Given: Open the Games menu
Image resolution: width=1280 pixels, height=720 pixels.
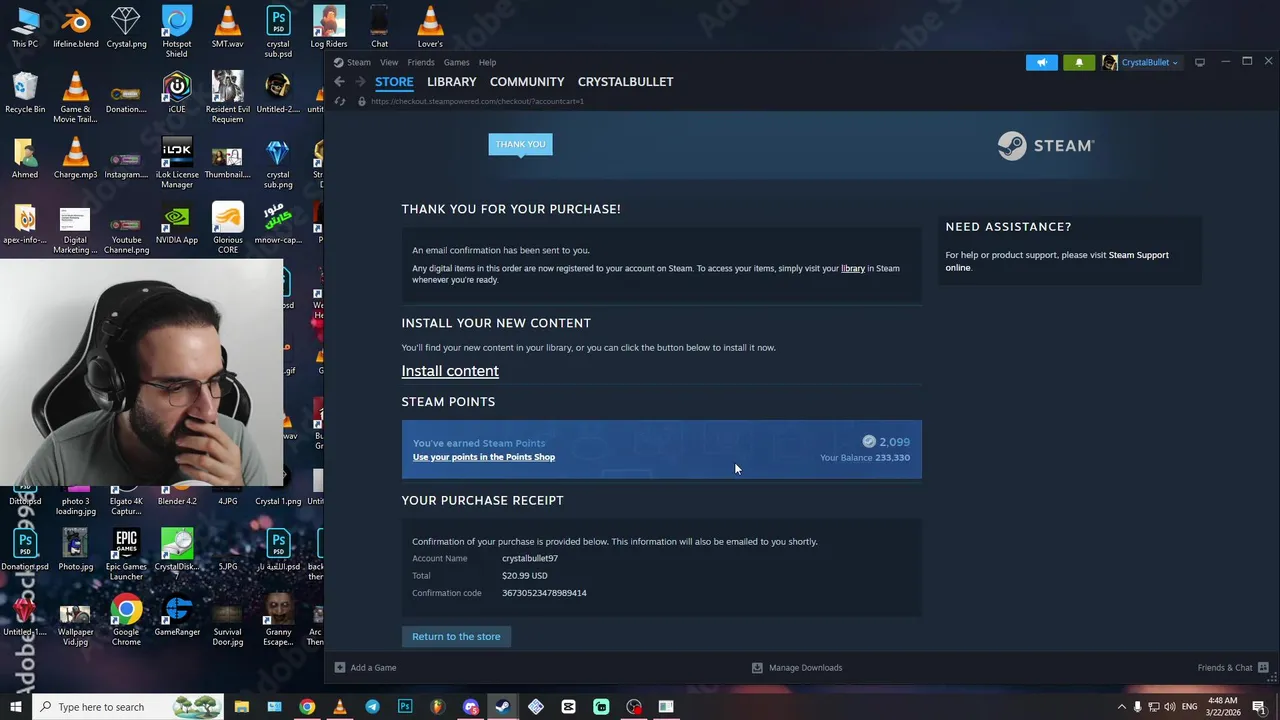Looking at the screenshot, I should [457, 62].
